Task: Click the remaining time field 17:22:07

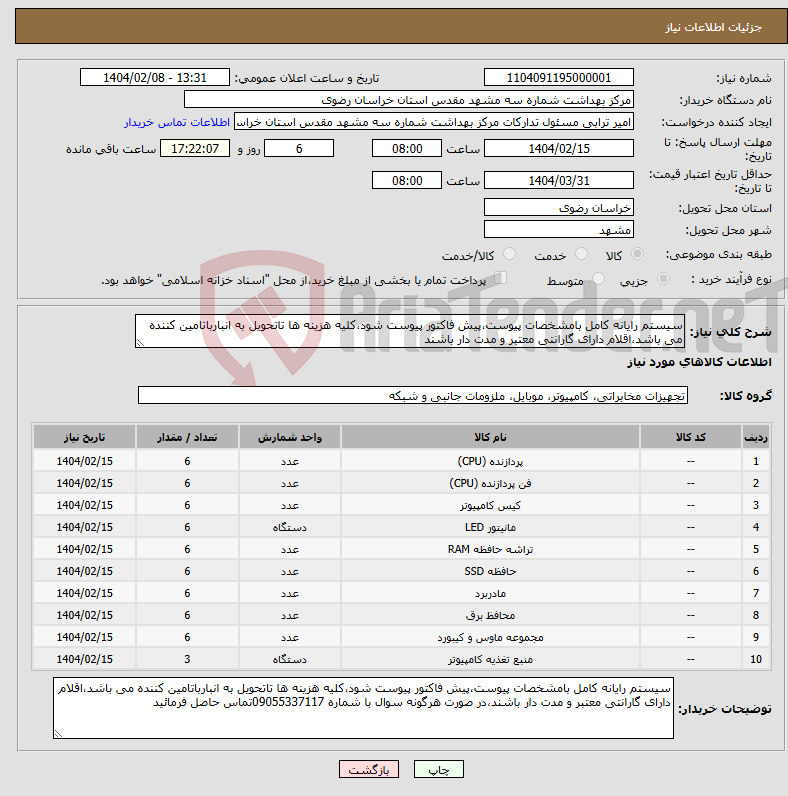Action: pyautogui.click(x=195, y=149)
